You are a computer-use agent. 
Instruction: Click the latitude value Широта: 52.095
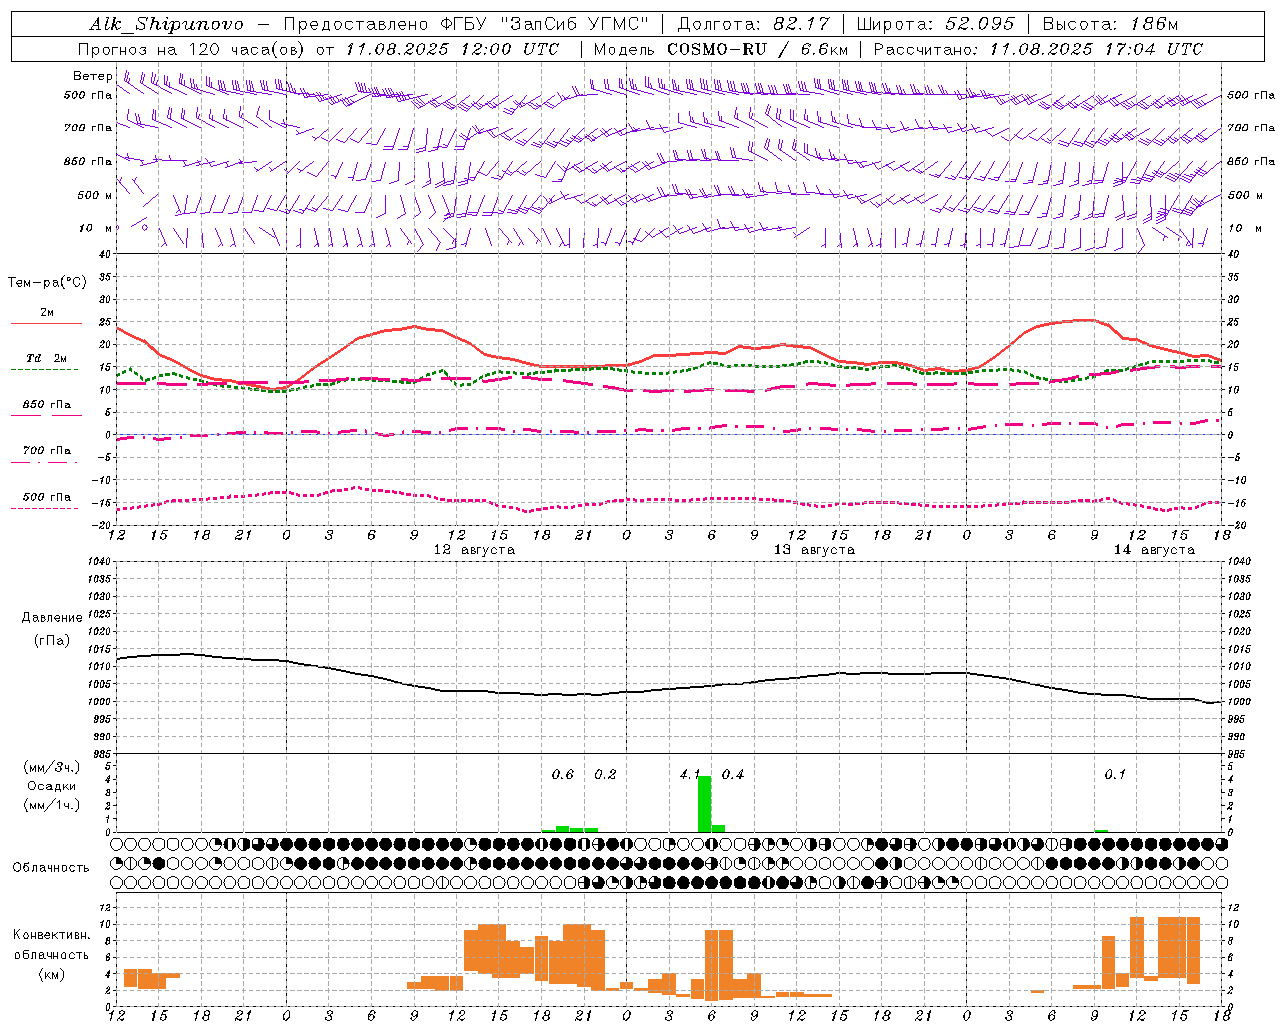[x=936, y=24]
